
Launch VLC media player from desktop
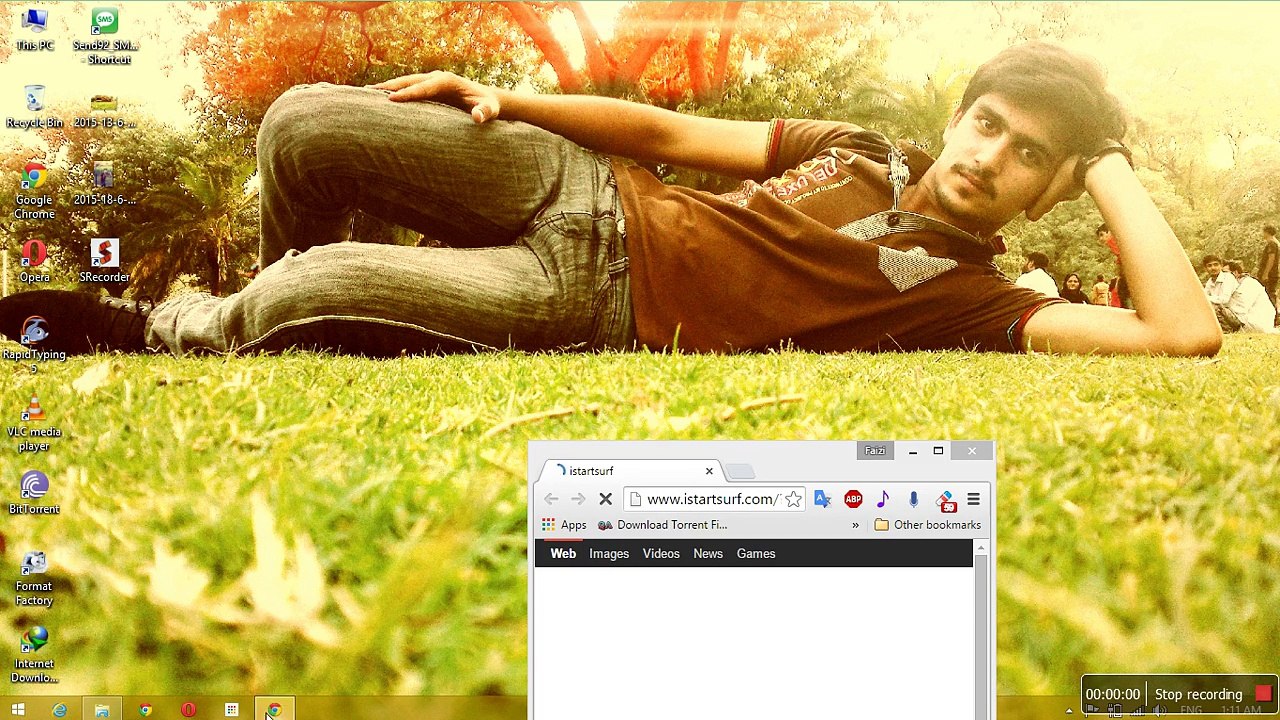tap(34, 424)
